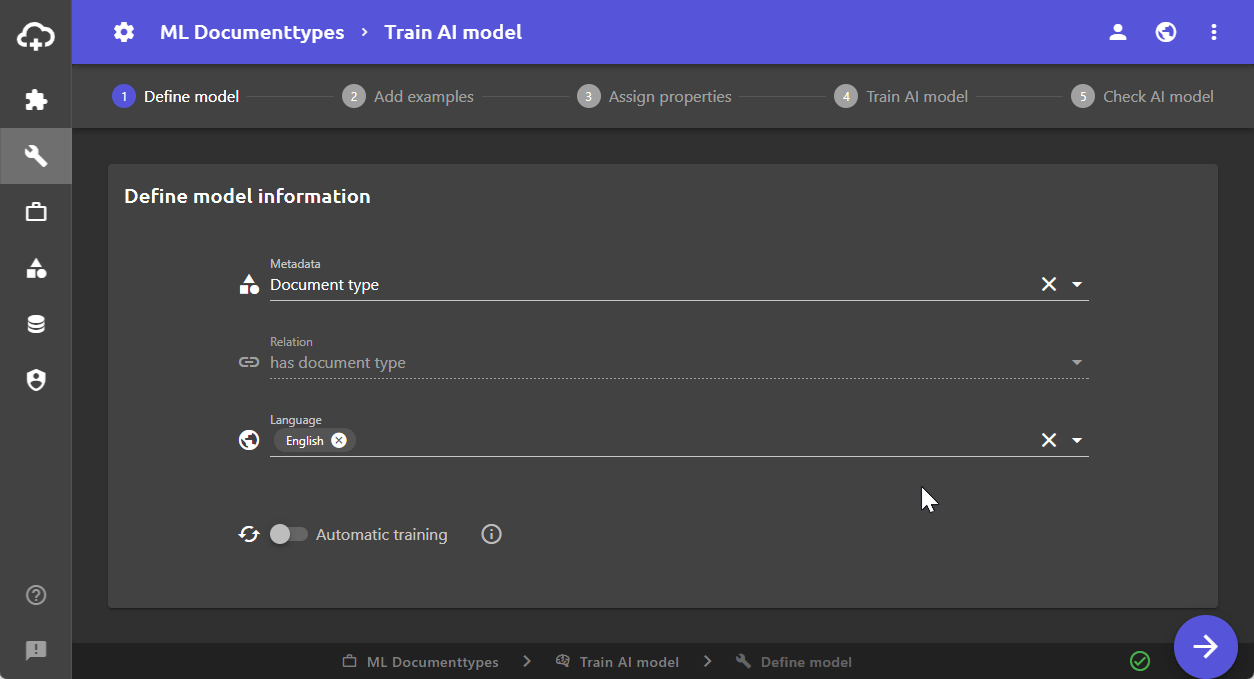The height and width of the screenshot is (679, 1254).
Task: Select the wrench configuration sidebar icon
Action: tap(36, 156)
